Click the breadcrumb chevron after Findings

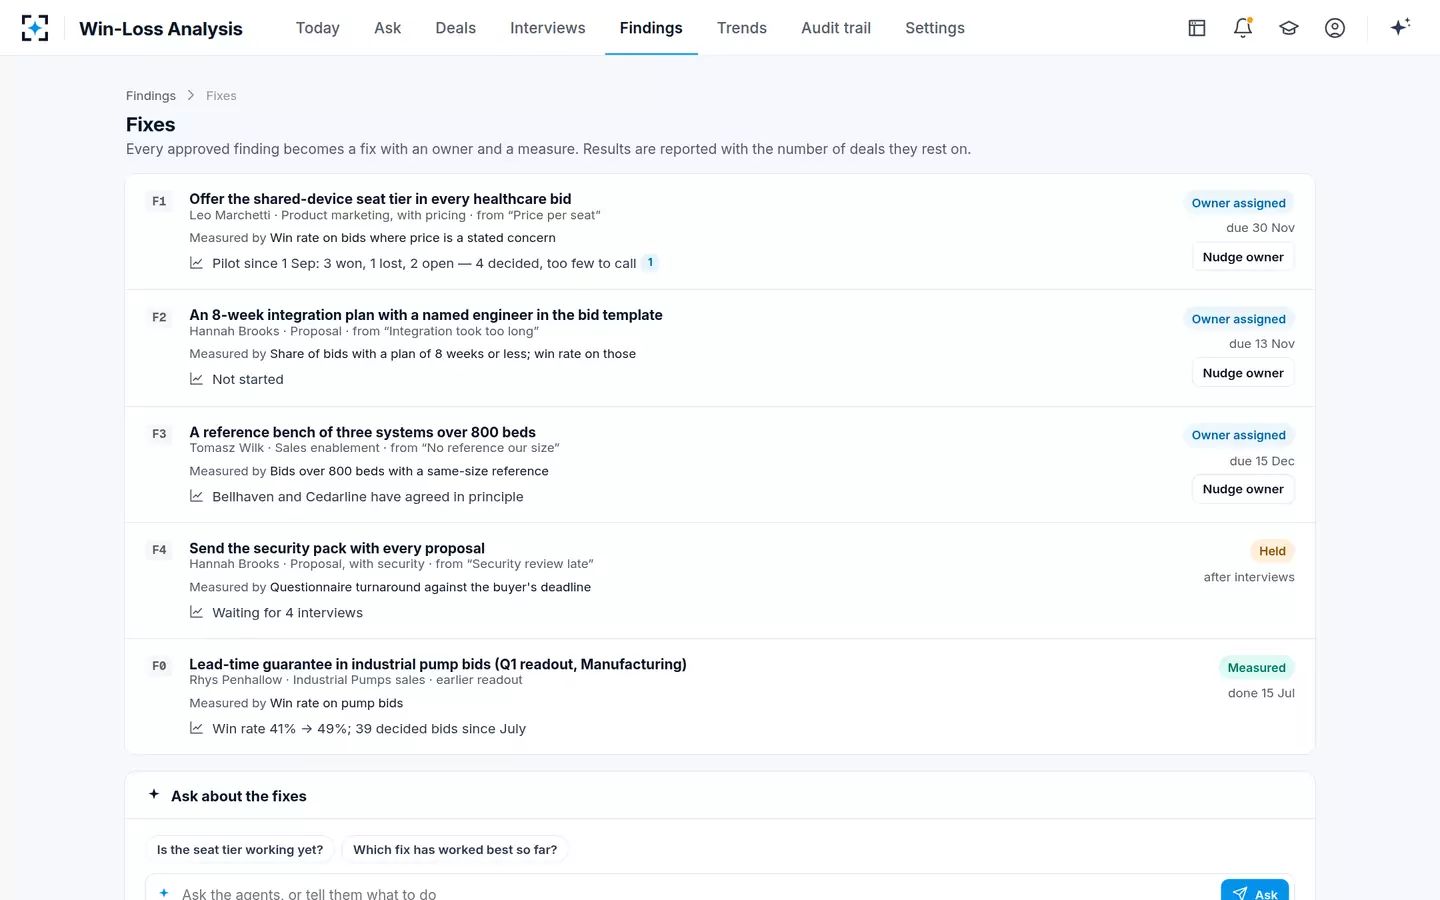[191, 95]
